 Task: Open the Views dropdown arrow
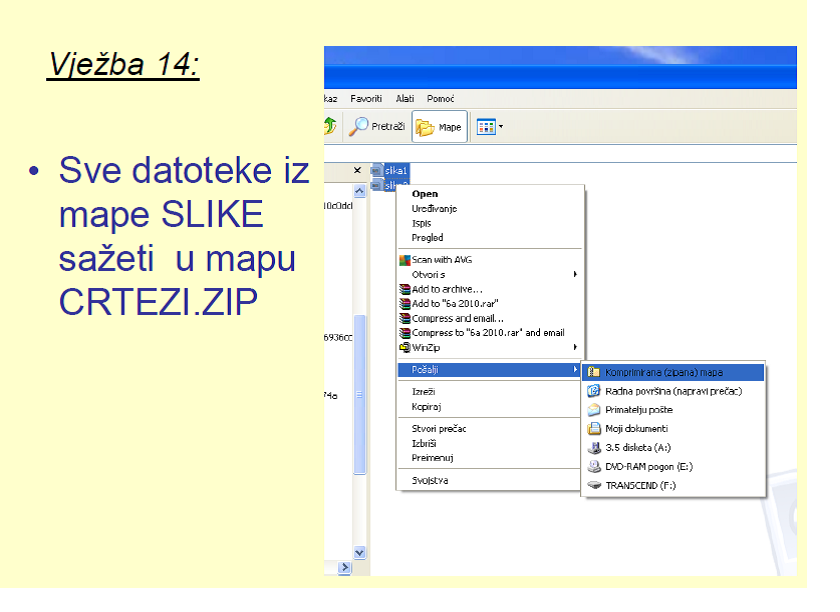pyautogui.click(x=500, y=126)
